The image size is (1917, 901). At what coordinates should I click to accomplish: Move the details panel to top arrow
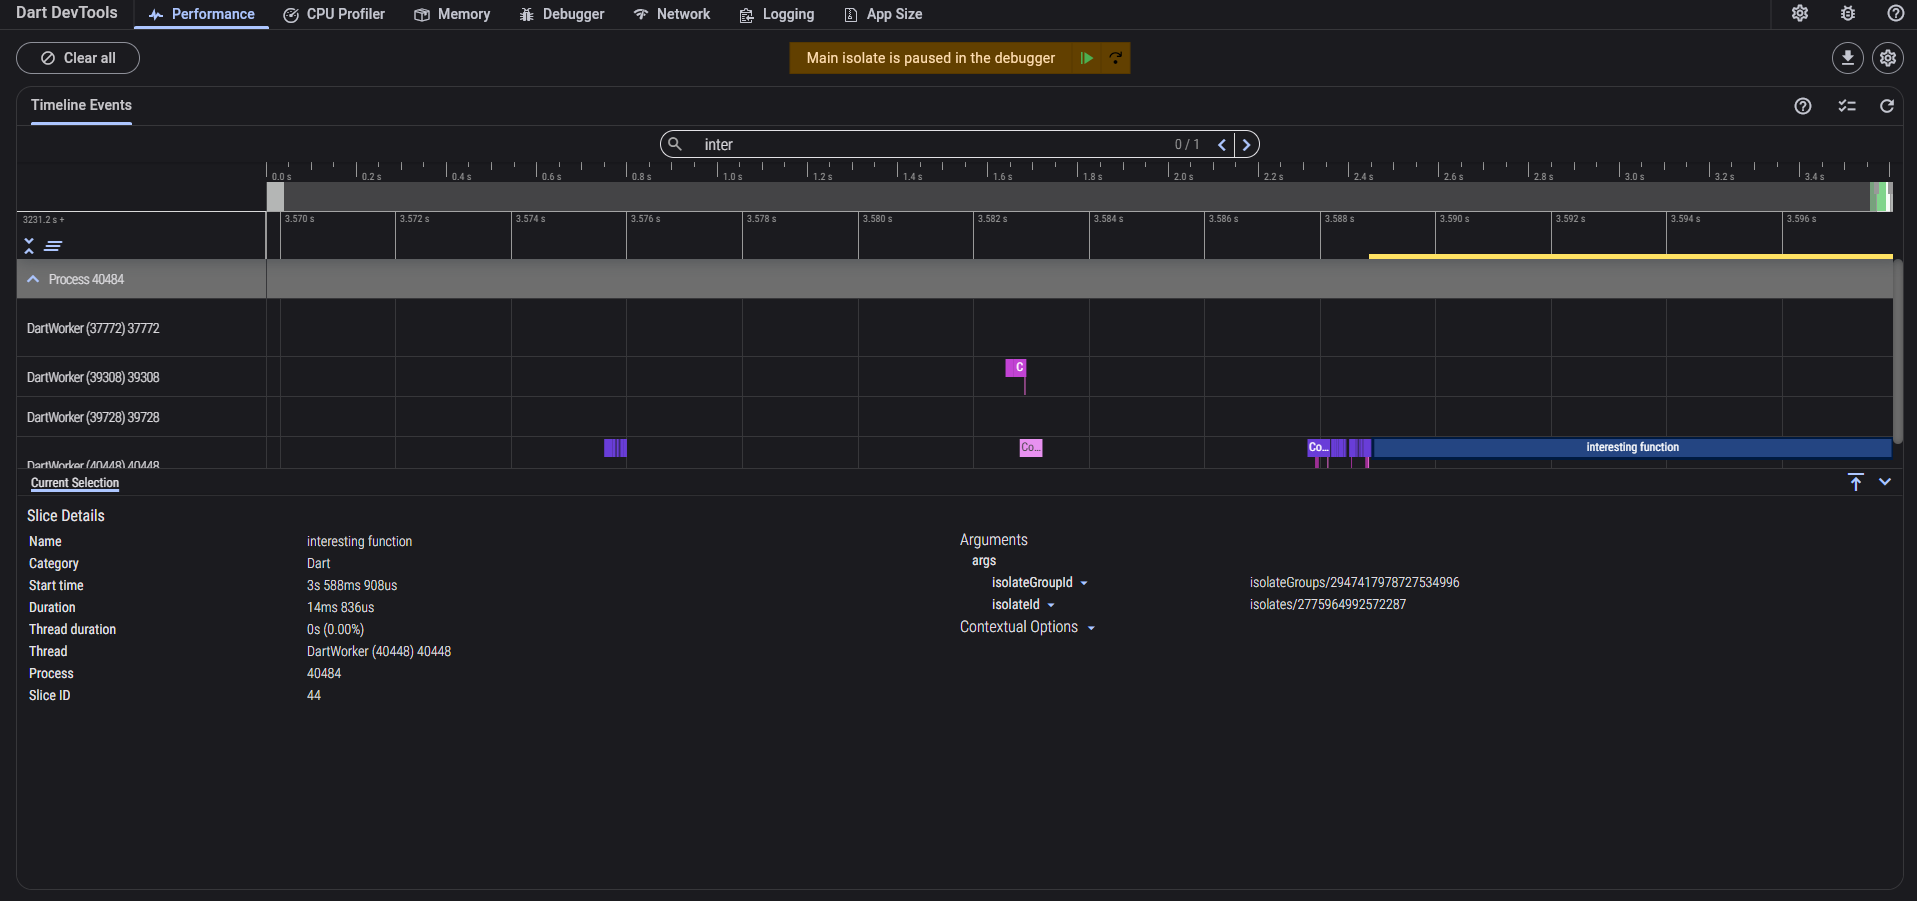[x=1856, y=482]
